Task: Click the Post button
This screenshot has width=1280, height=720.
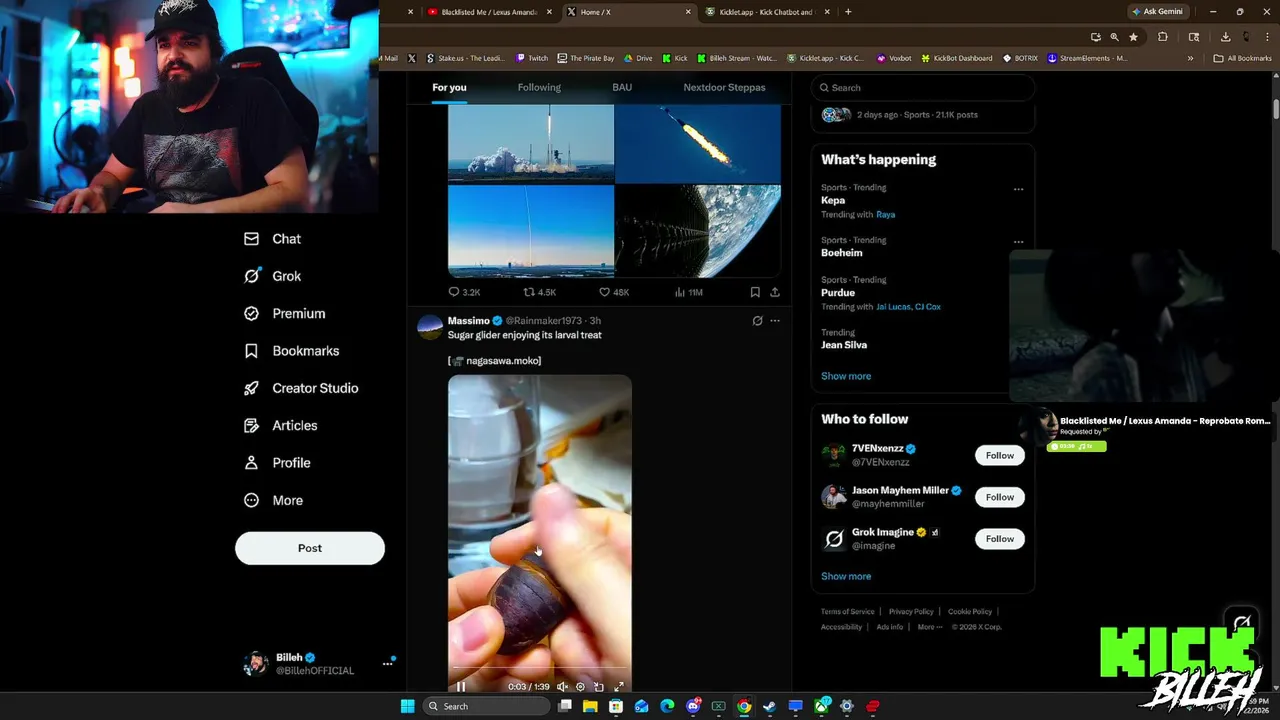Action: (310, 548)
